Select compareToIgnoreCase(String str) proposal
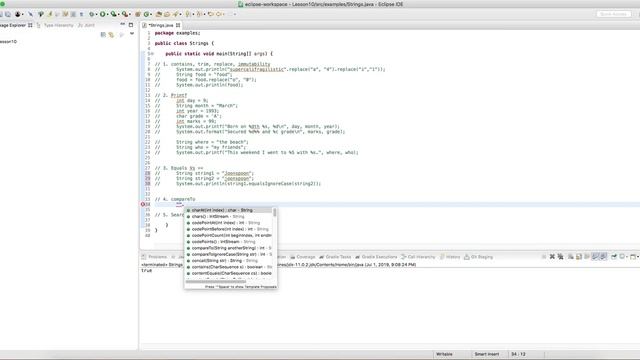 tap(229, 254)
